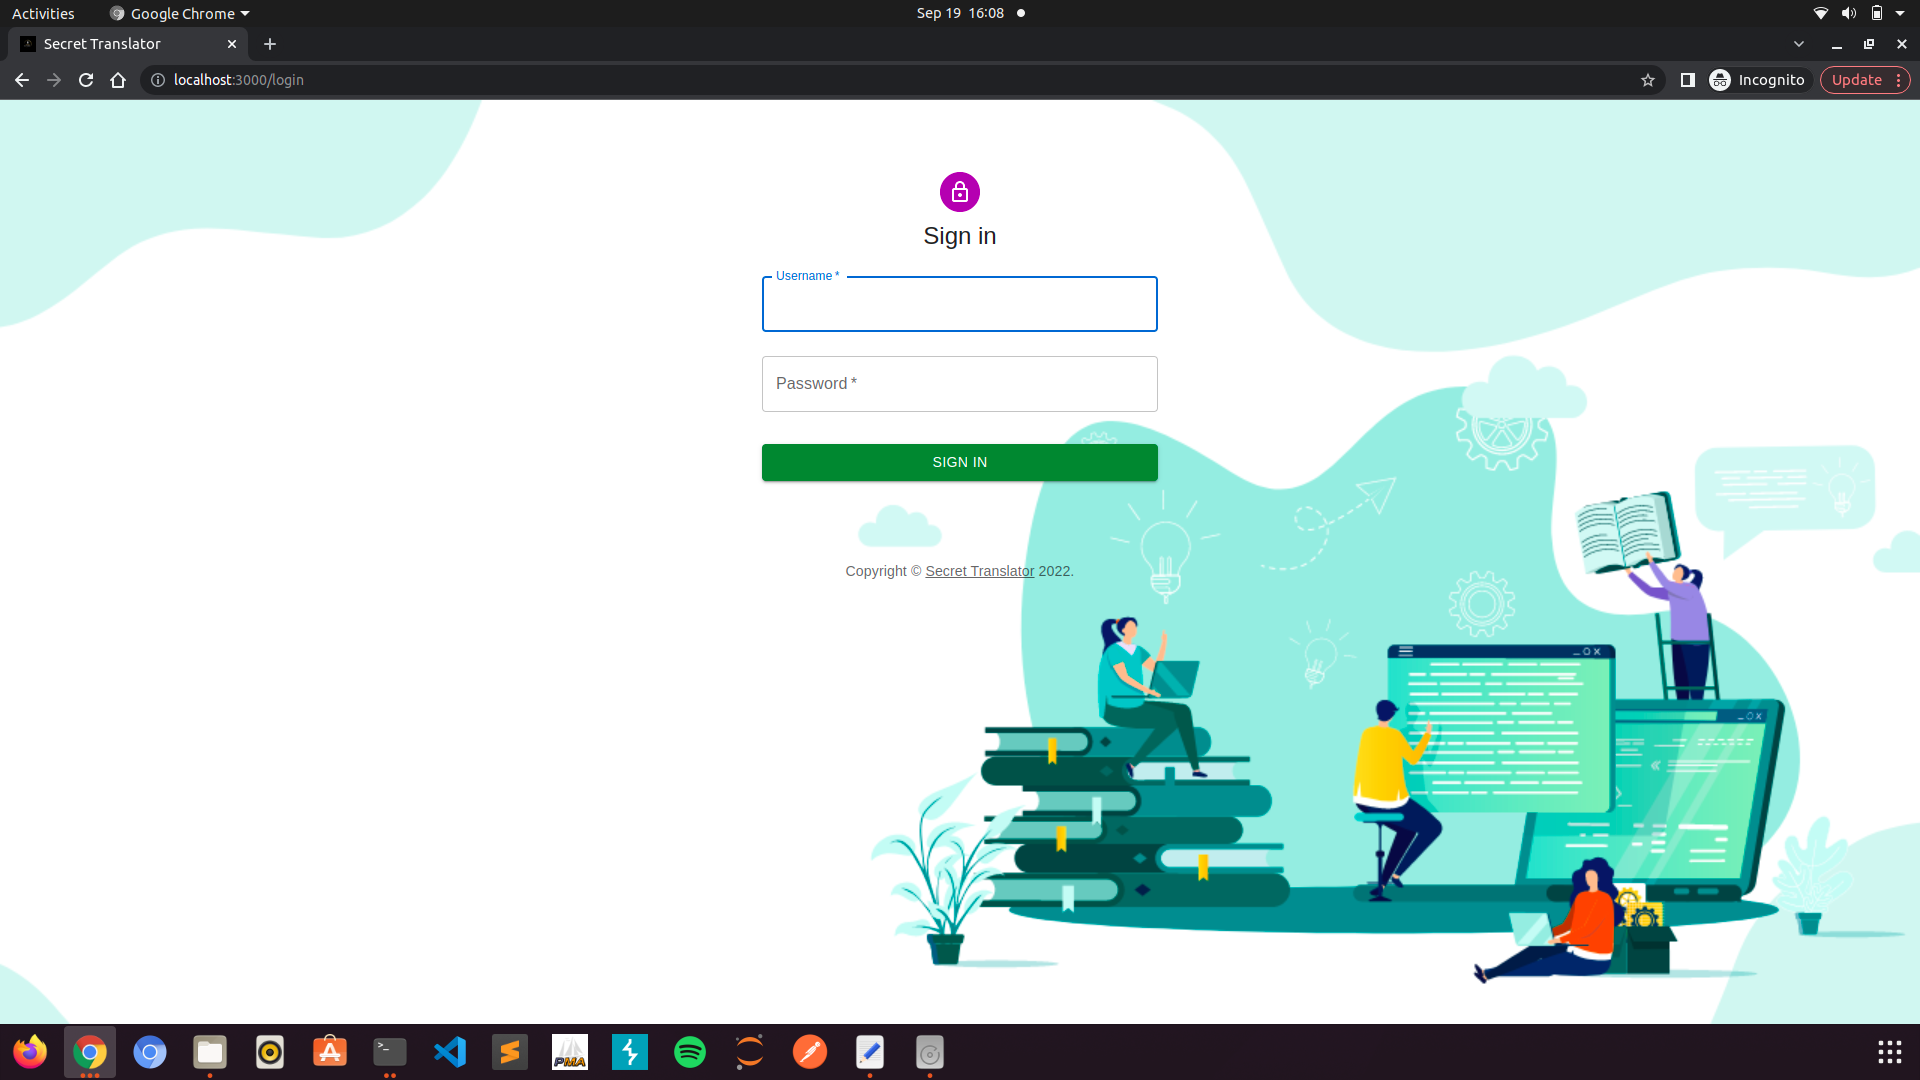Screen dimensions: 1920x1080
Task: Open the Activities overview
Action: click(x=43, y=13)
